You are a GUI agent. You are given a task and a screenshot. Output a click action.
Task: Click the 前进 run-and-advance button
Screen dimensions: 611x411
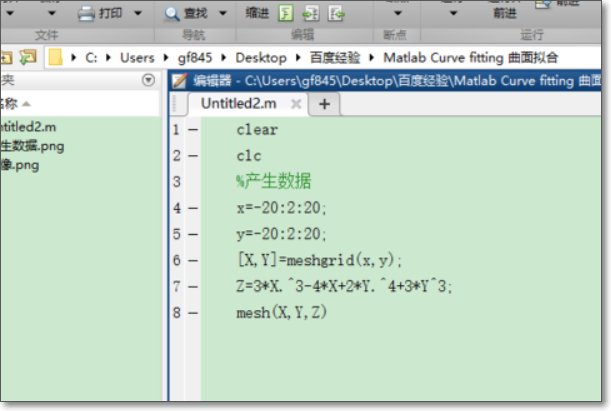pos(505,13)
